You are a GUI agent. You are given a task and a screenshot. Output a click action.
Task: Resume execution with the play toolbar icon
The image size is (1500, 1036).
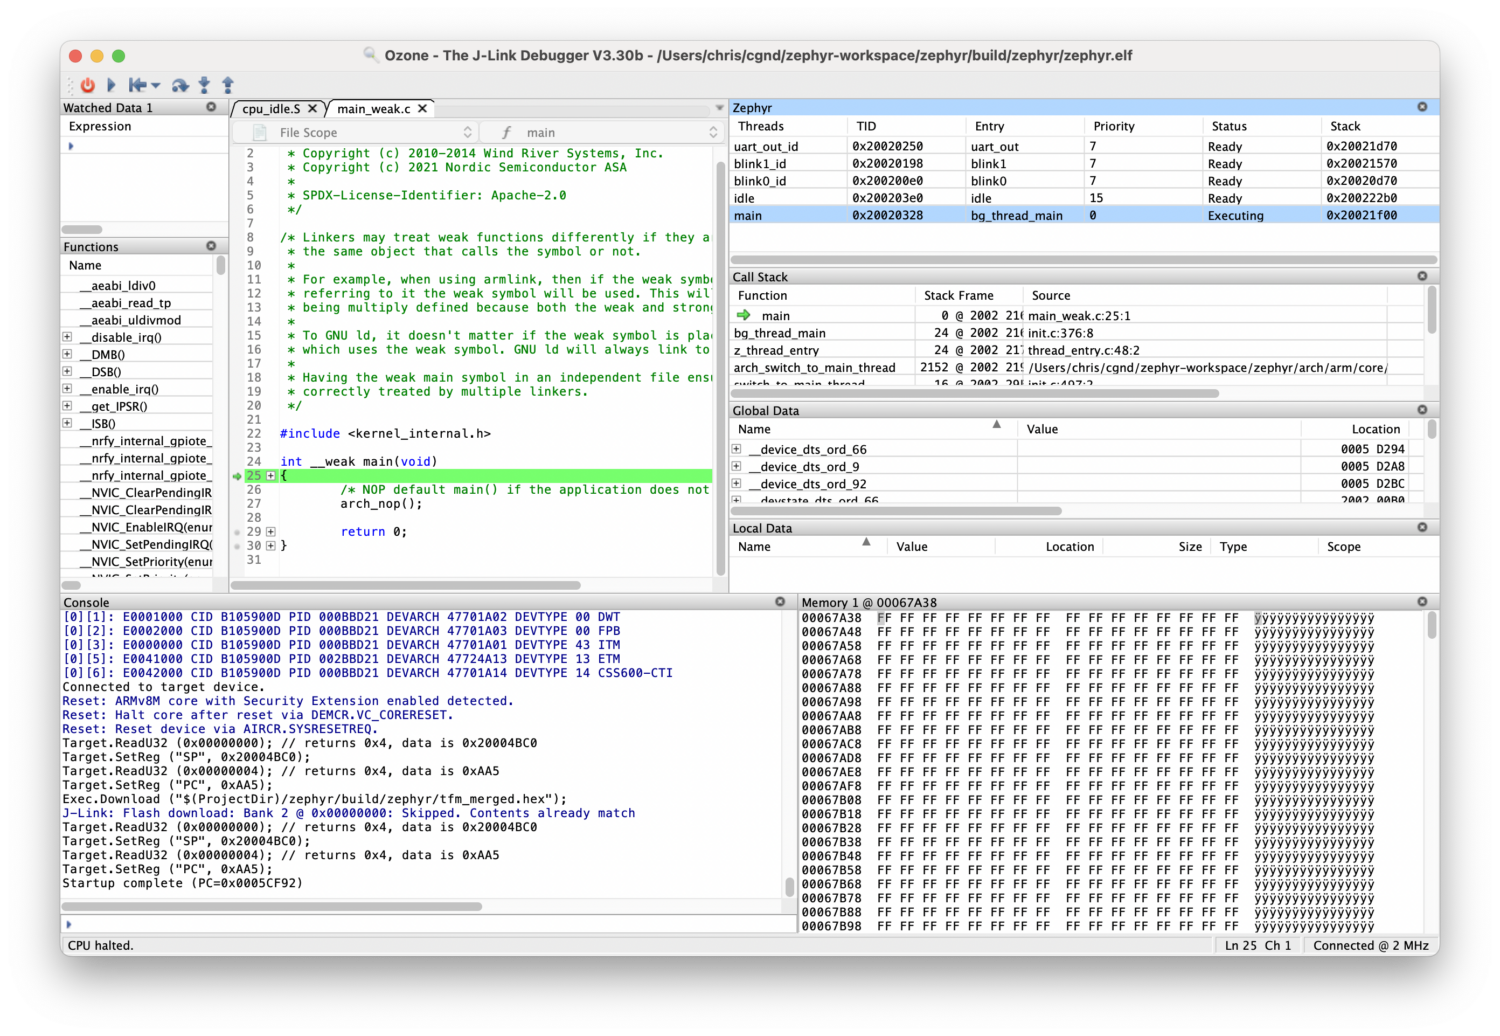[x=111, y=85]
